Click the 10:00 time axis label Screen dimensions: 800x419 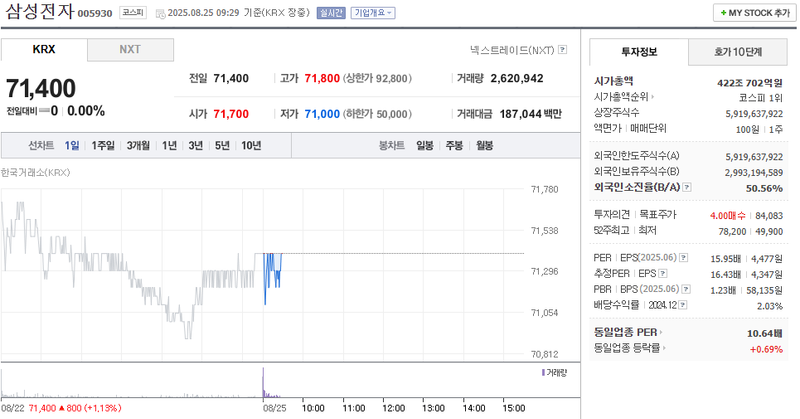(x=313, y=408)
